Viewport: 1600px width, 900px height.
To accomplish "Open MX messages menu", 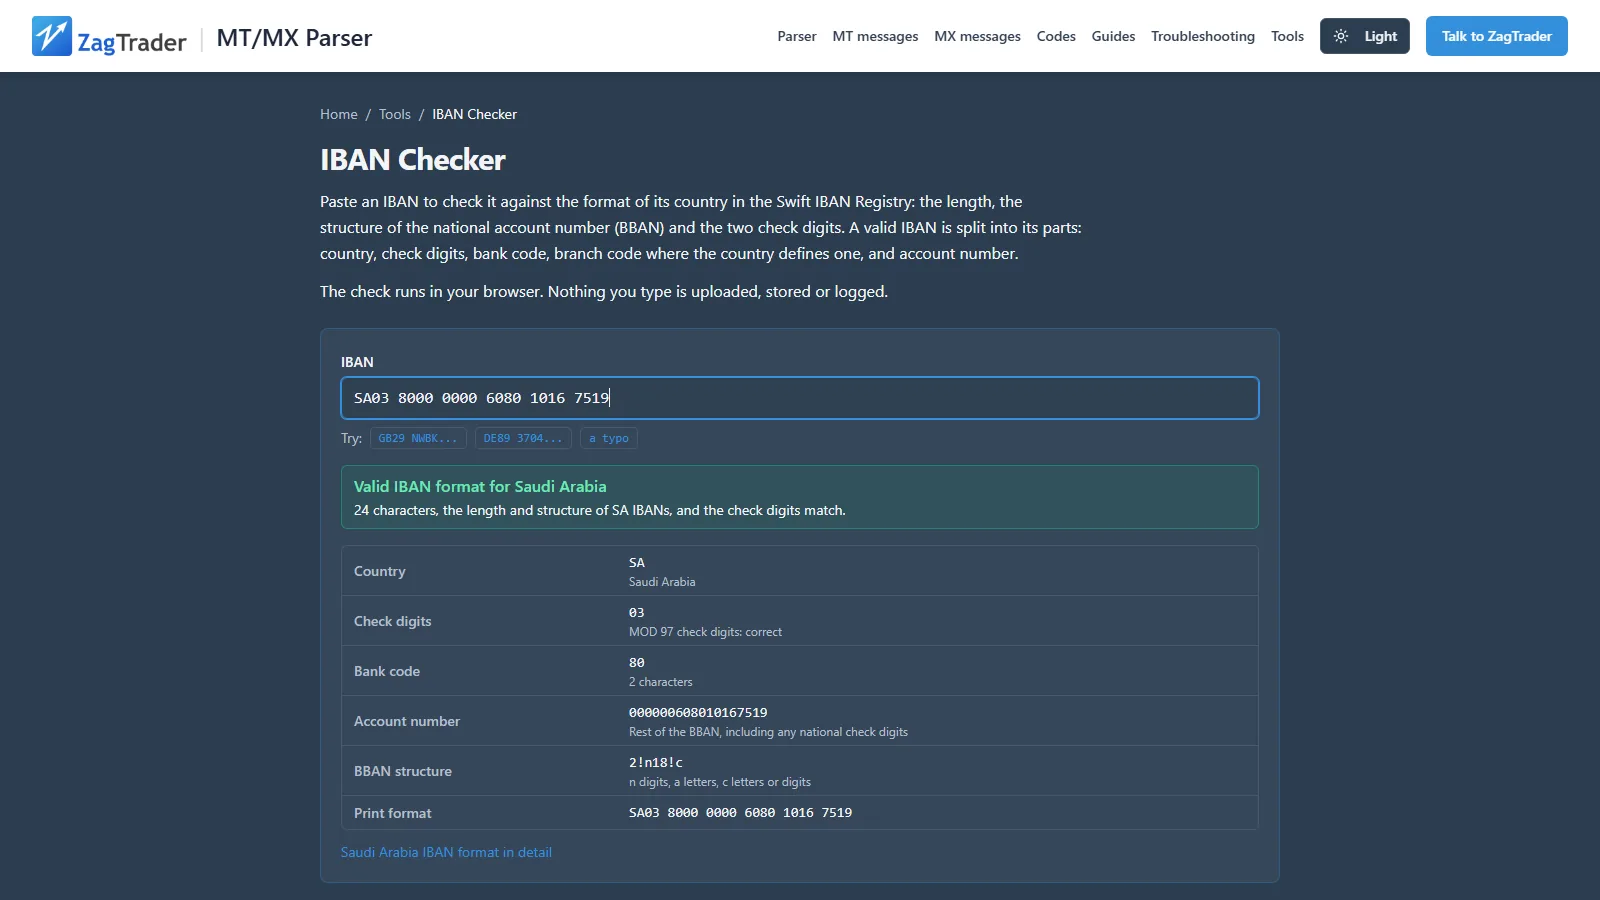I will (977, 36).
